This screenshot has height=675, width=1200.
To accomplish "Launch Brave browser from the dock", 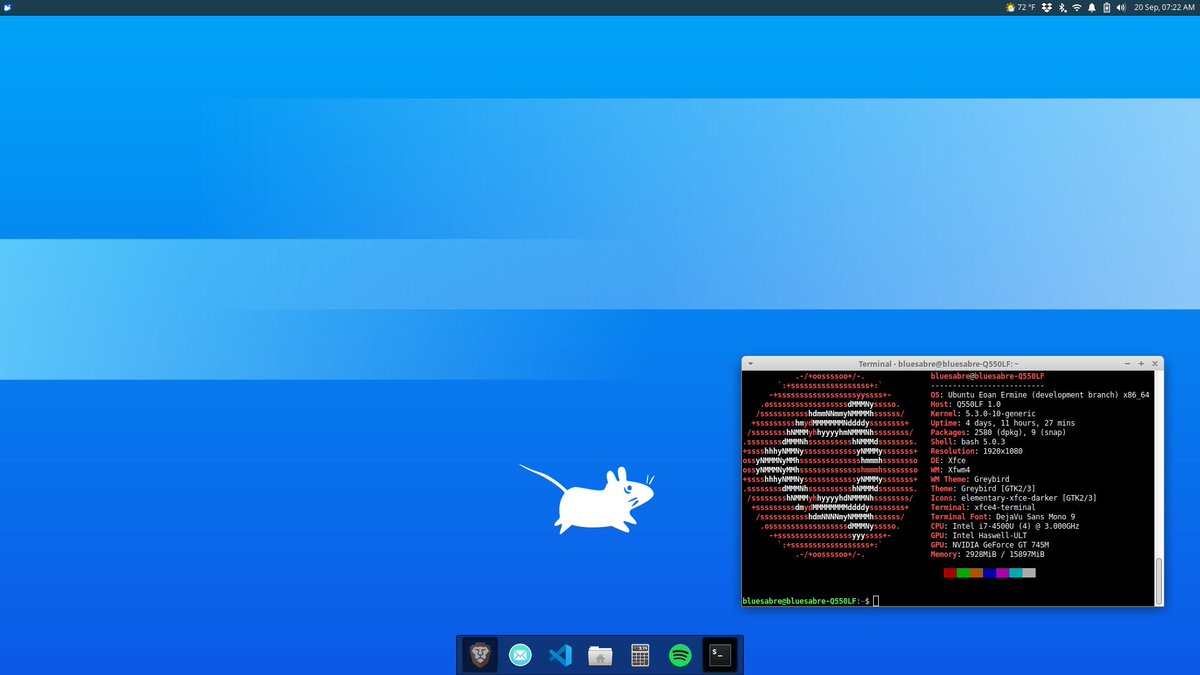I will pos(479,655).
